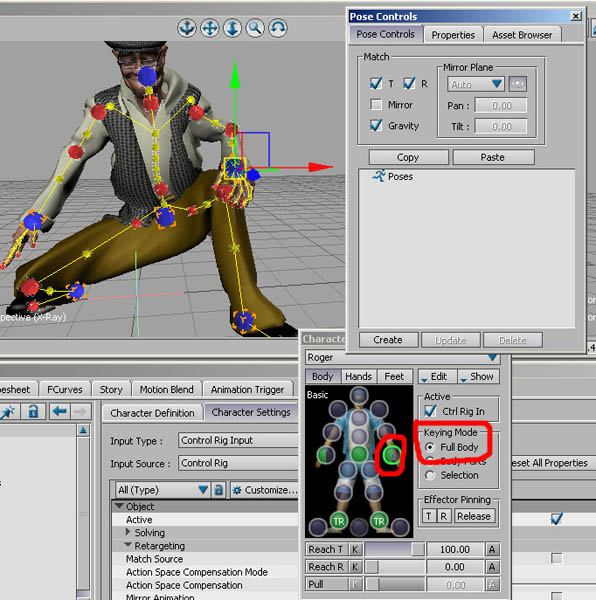
Task: Click the navigator scrollbar up arrow
Action: tap(83, 430)
